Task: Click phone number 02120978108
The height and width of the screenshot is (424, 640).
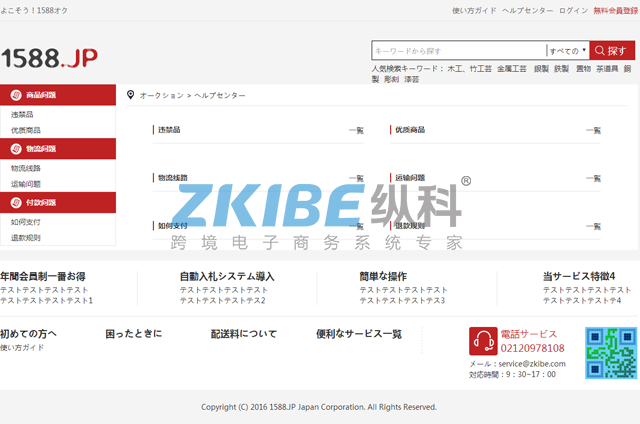Action: click(x=532, y=348)
